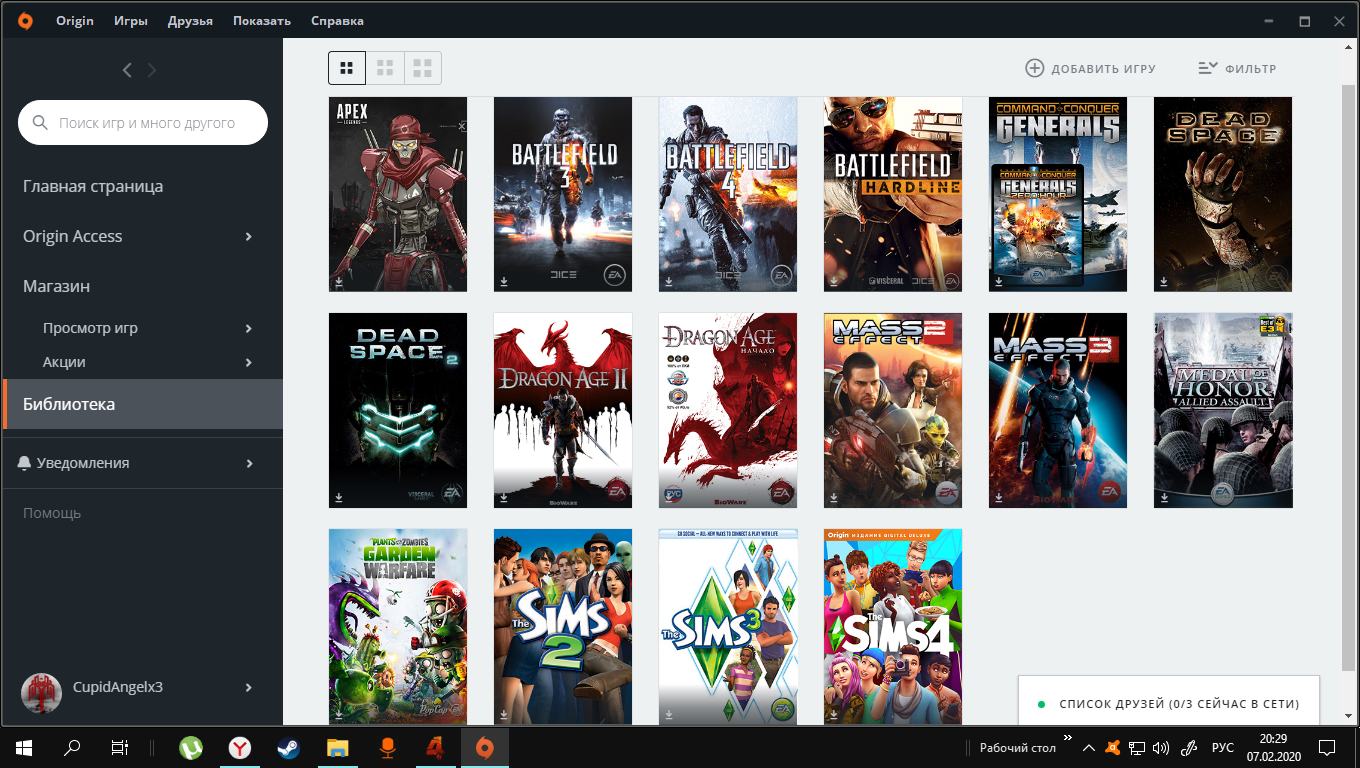1360x768 pixels.
Task: Click the game search field
Action: click(143, 123)
